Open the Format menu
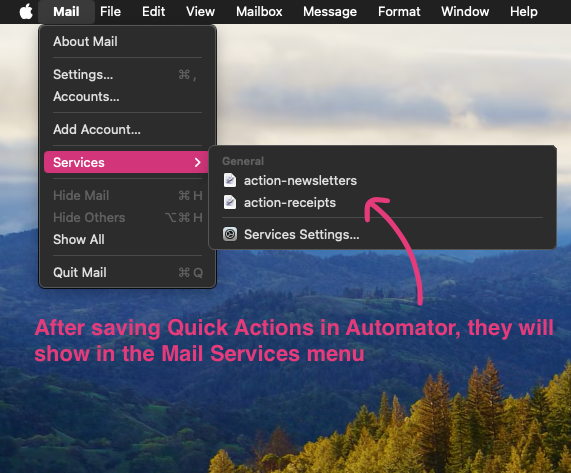Viewport: 571px width, 473px height. pos(399,12)
